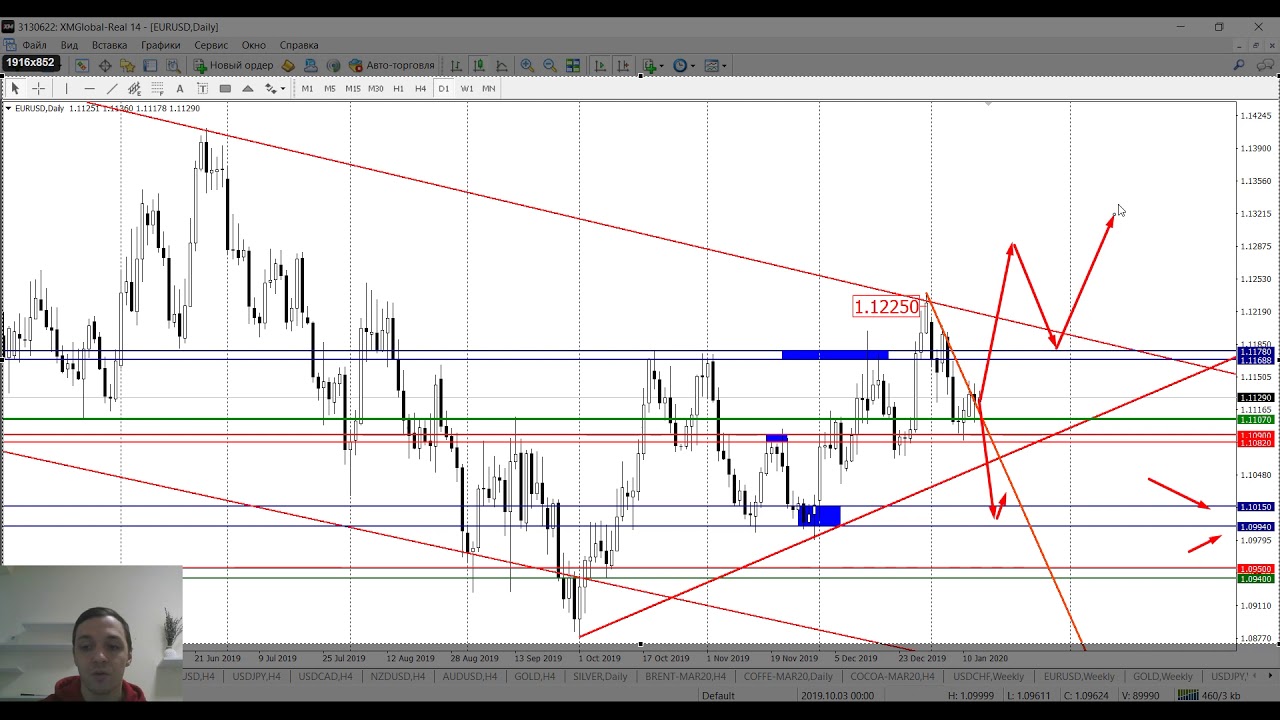Viewport: 1280px width, 720px height.
Task: Select the trendline tool
Action: [x=112, y=88]
